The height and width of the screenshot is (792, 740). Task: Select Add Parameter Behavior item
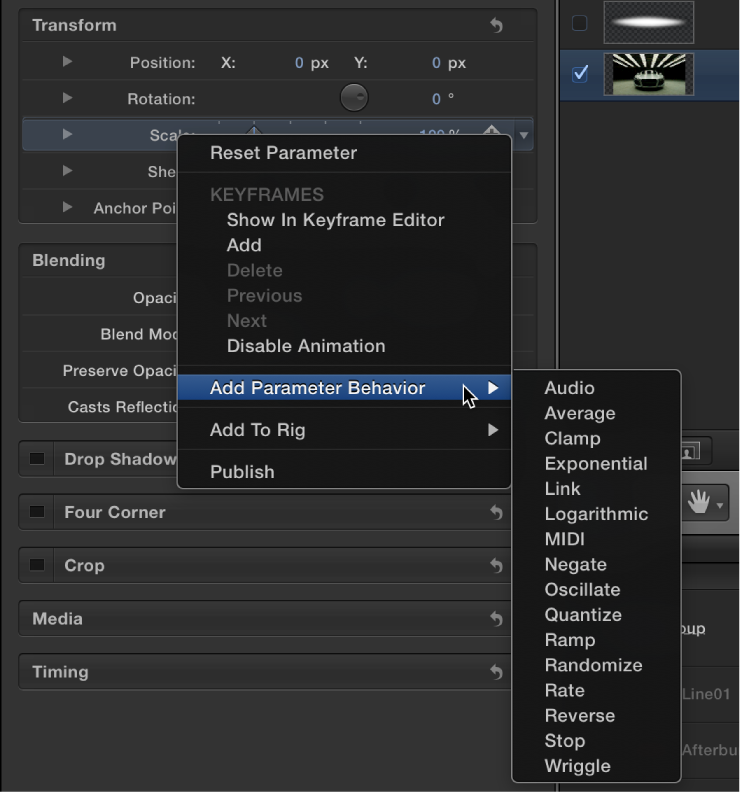click(x=344, y=388)
